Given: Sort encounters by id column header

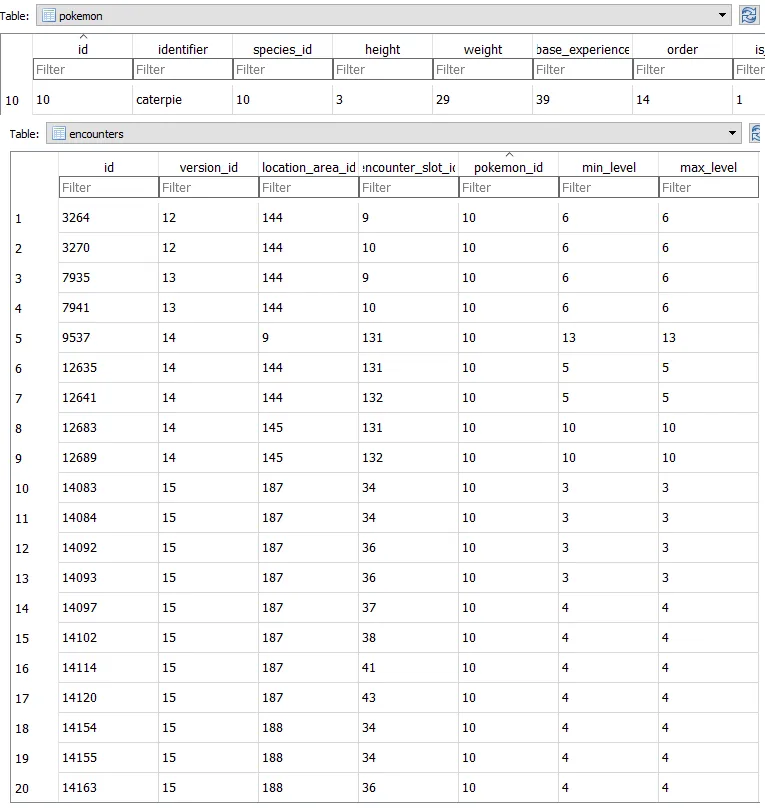Looking at the screenshot, I should [x=109, y=167].
